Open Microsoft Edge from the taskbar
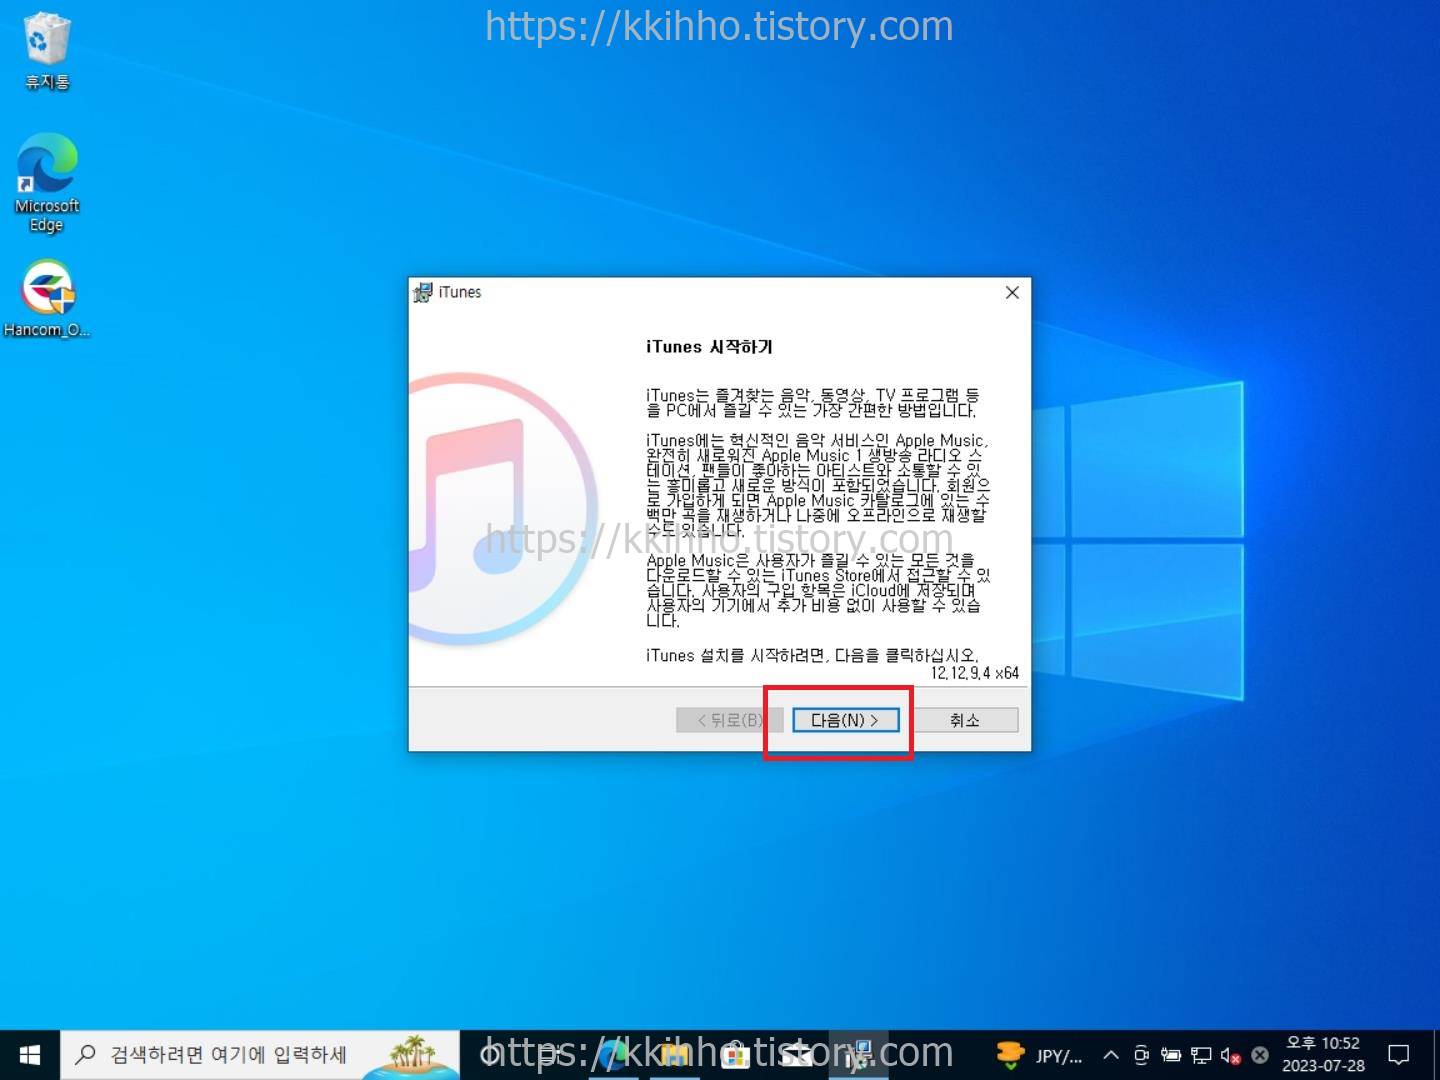1440x1080 pixels. click(612, 1055)
